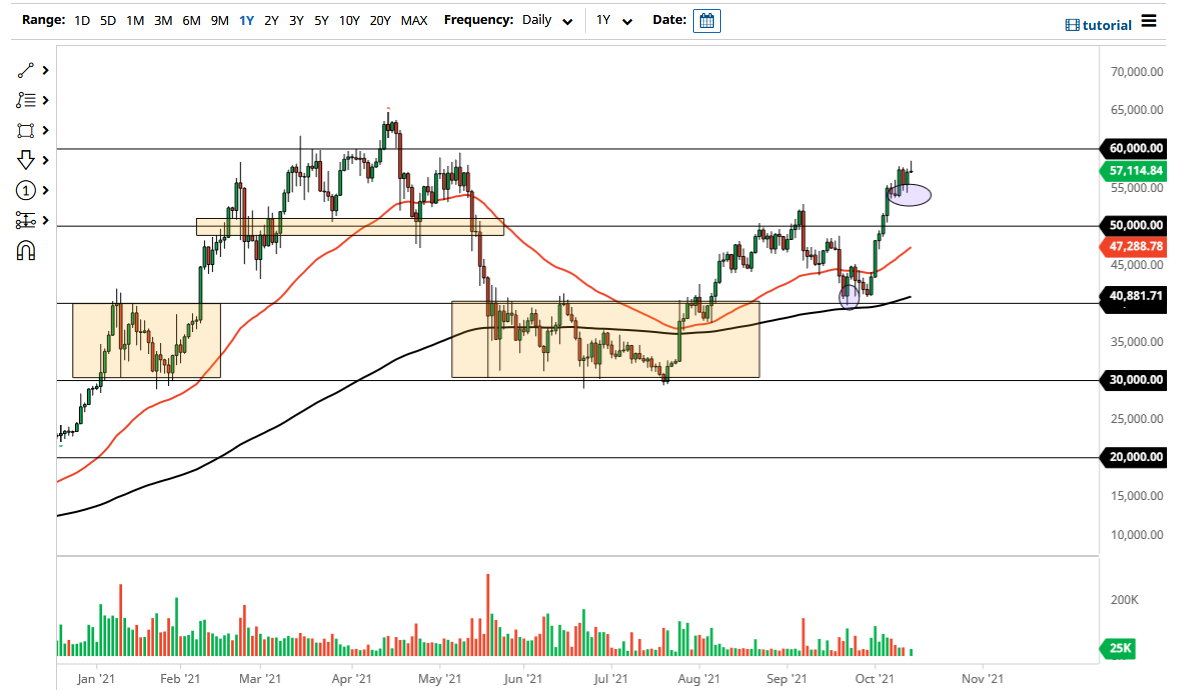
Task: Select the 6M range option
Action: 191,20
